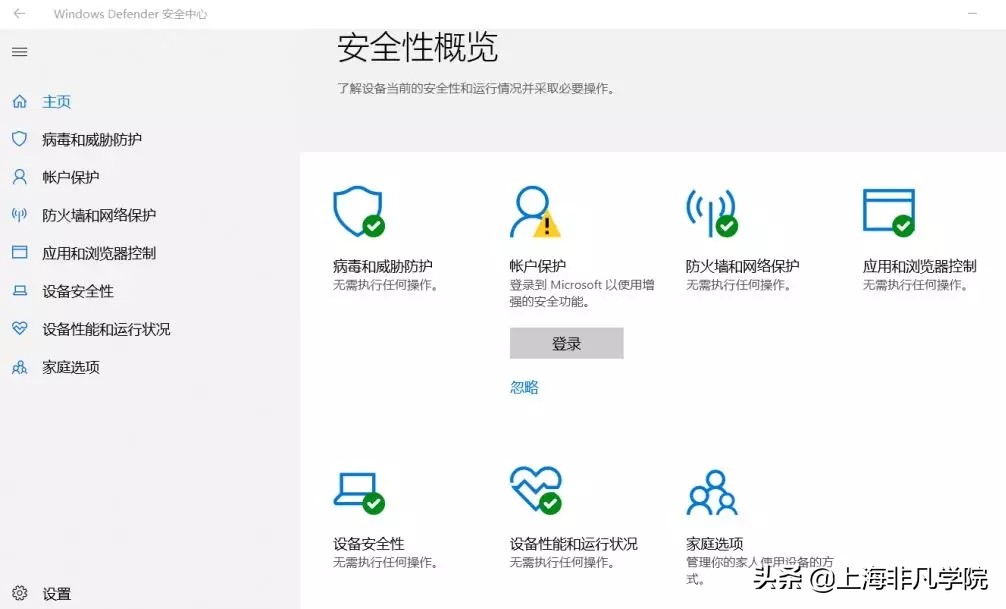This screenshot has width=1006, height=609.
Task: Collapse the navigation pane with the hamburger icon
Action: 19,51
